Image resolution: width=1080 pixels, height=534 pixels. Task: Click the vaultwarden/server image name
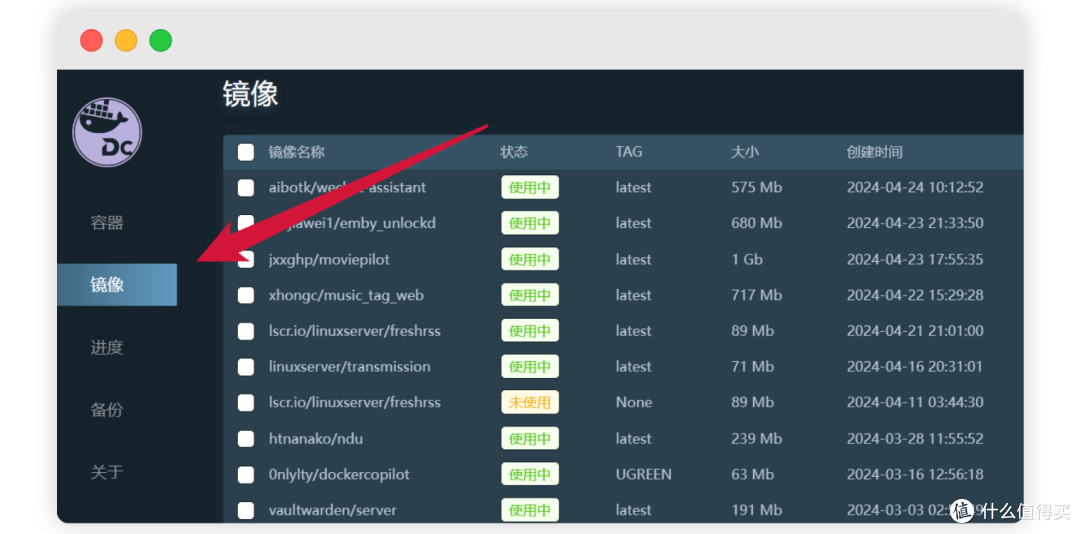[x=333, y=510]
